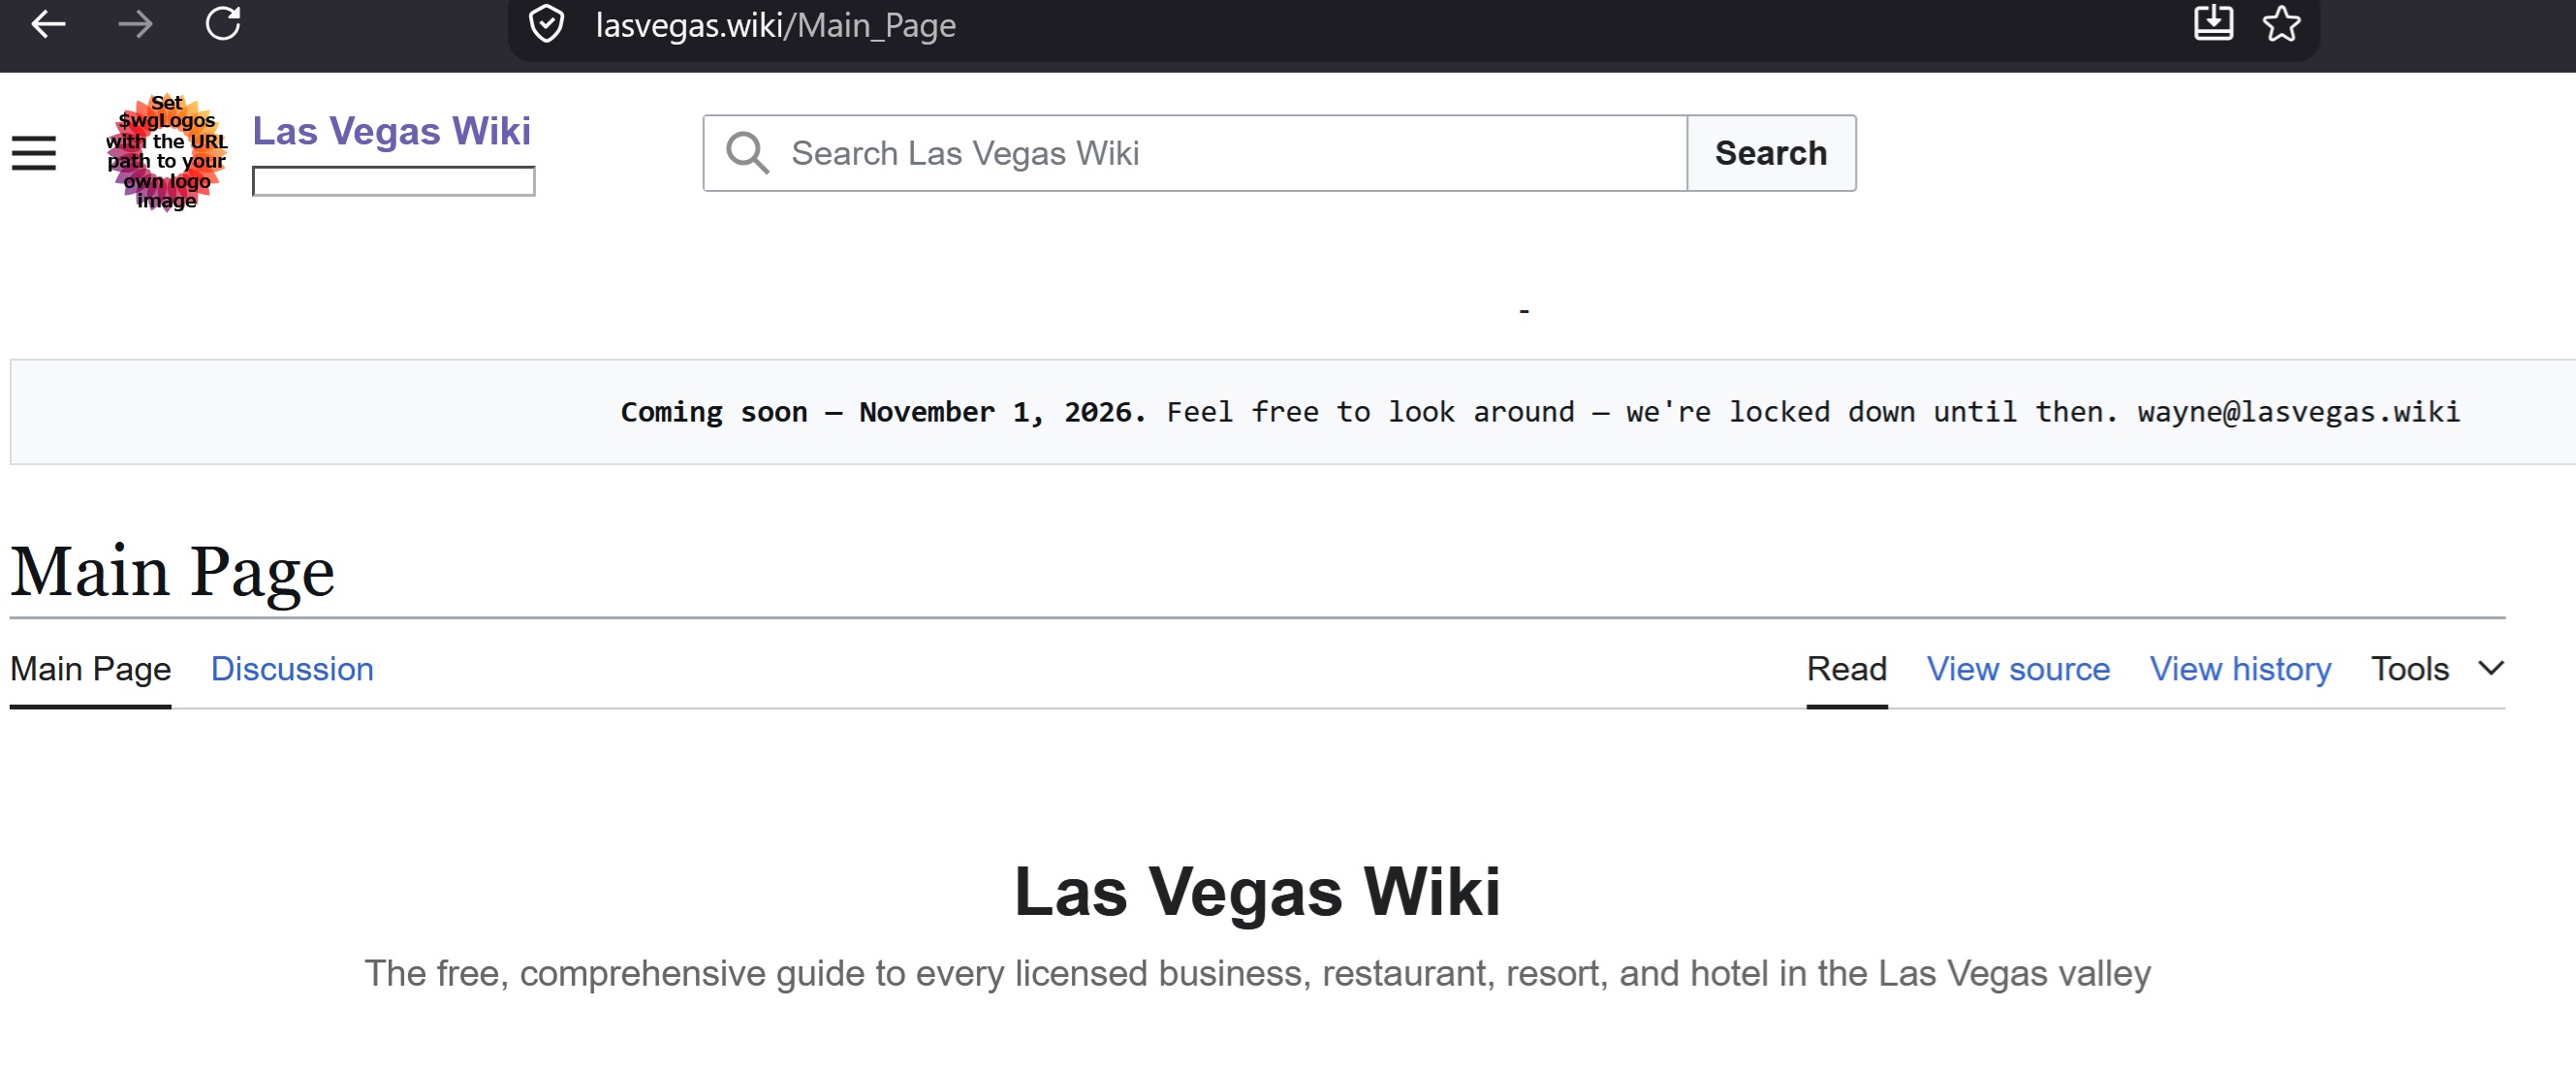The height and width of the screenshot is (1070, 2576).
Task: Switch to the Discussion tab
Action: tap(292, 668)
